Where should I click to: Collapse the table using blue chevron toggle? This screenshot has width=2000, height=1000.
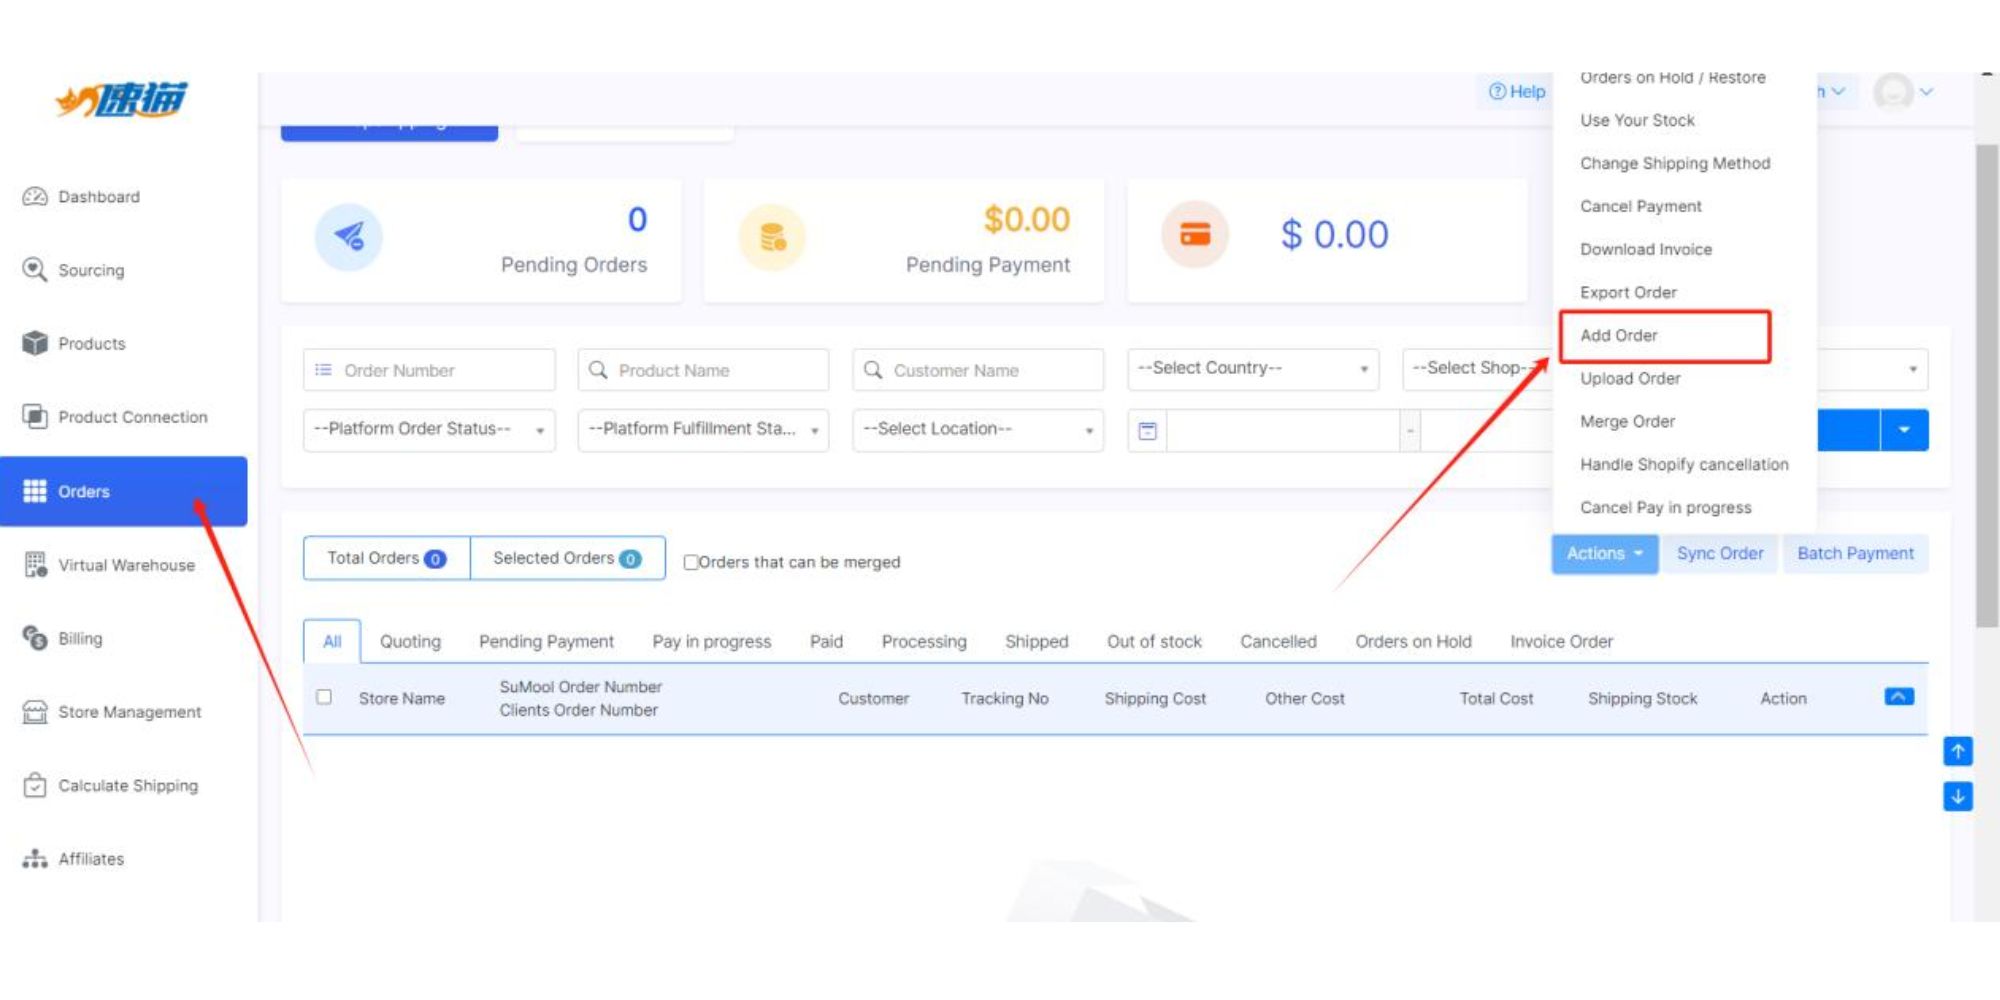1898,697
